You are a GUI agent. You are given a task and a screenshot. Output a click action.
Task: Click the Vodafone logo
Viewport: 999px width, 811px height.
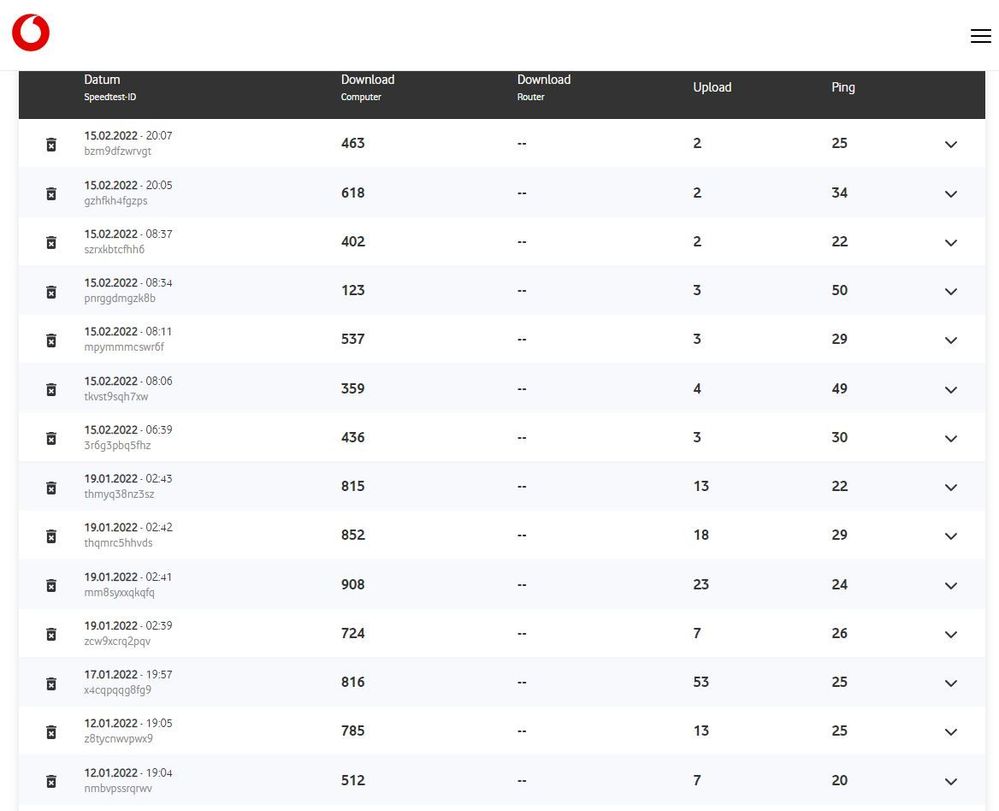(31, 32)
